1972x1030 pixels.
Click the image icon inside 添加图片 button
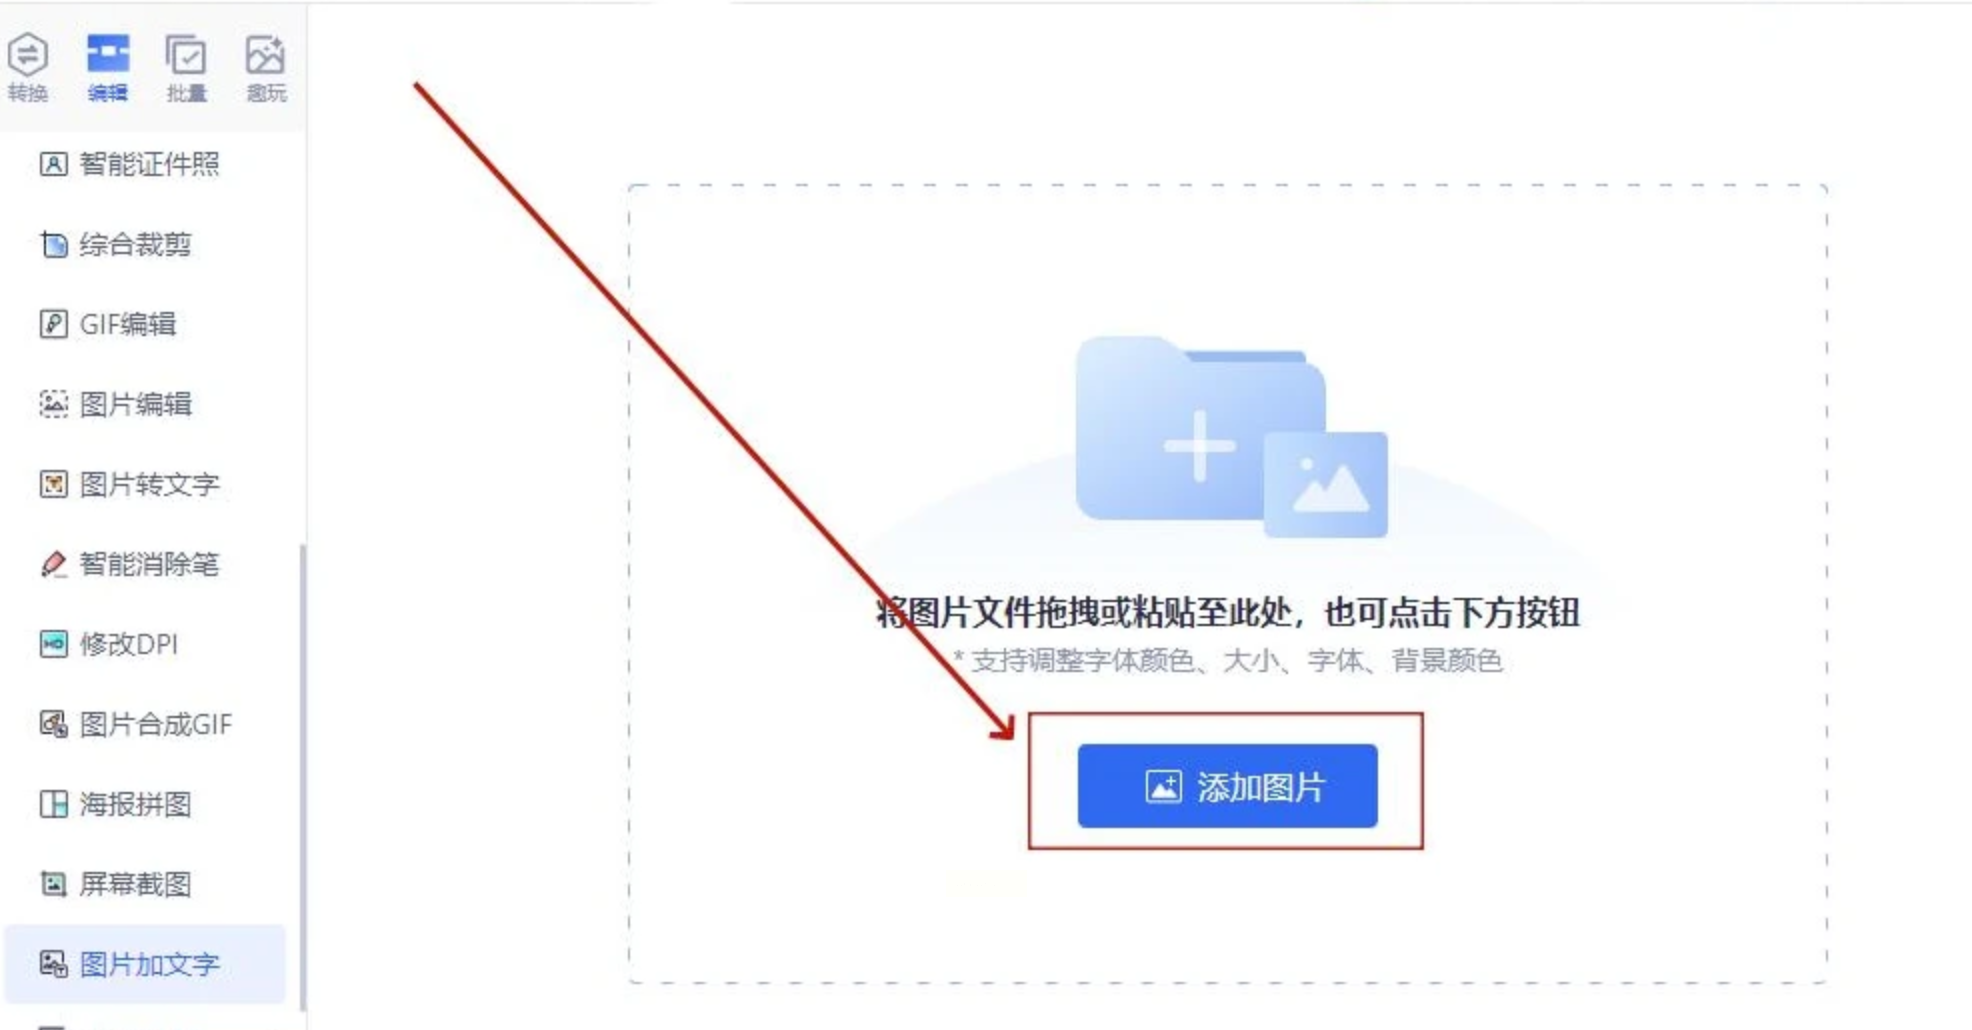1163,787
